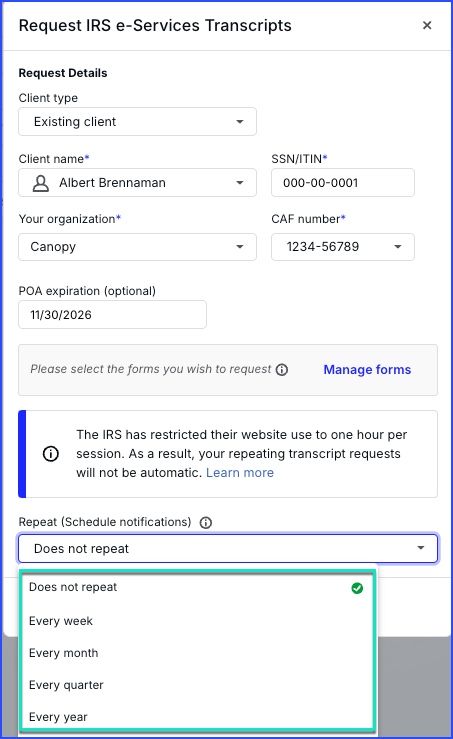Screen dimensions: 453x739
Task: Click the SSN/ITIN input field
Action: [x=343, y=182]
